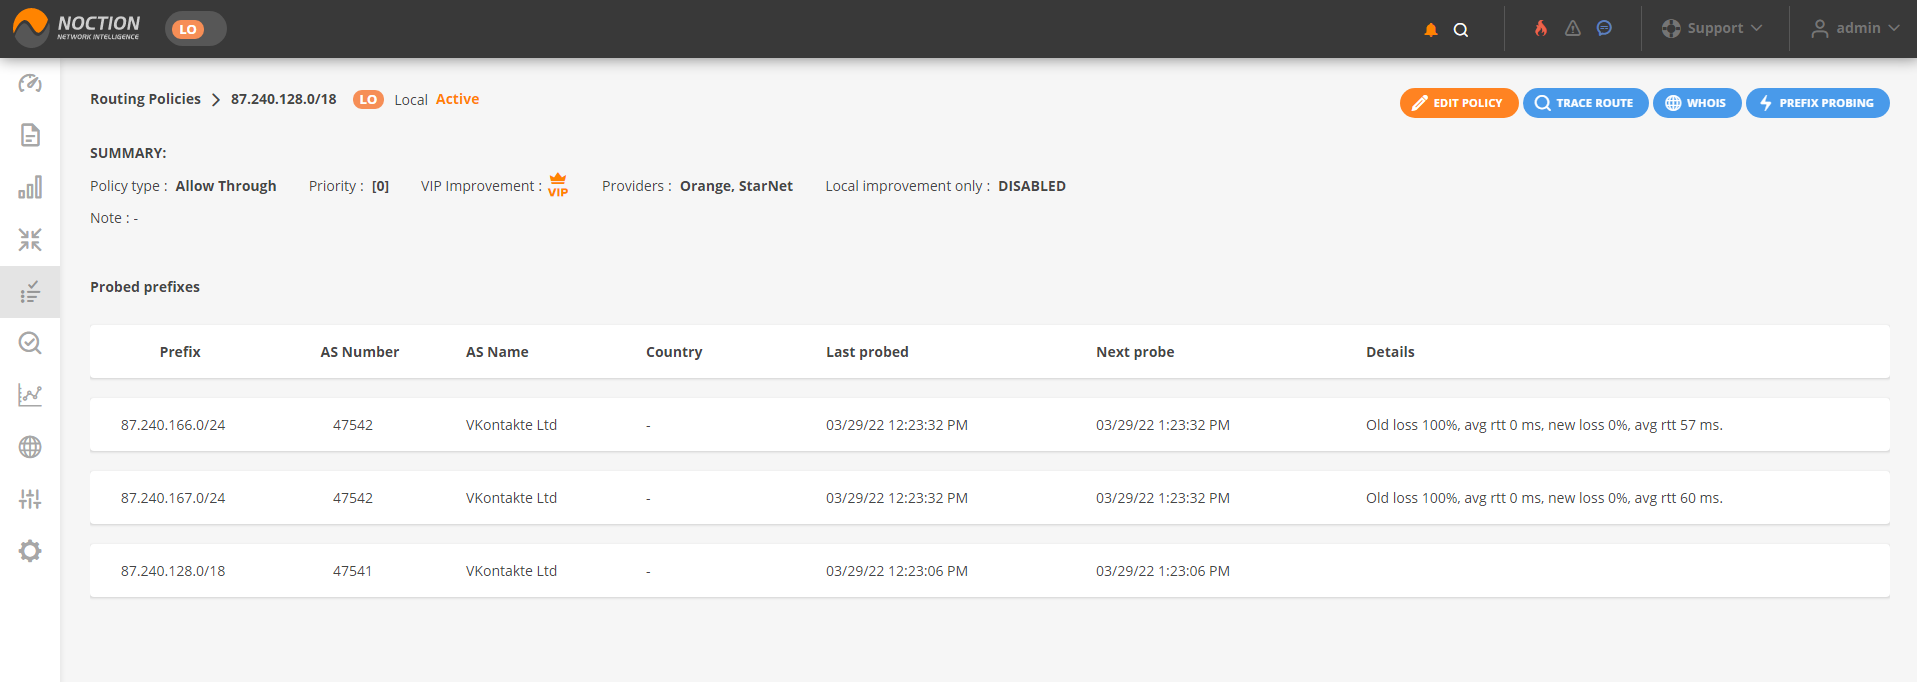
Task: Select prefix 87.240.167.0/24 row cell
Action: (x=173, y=498)
